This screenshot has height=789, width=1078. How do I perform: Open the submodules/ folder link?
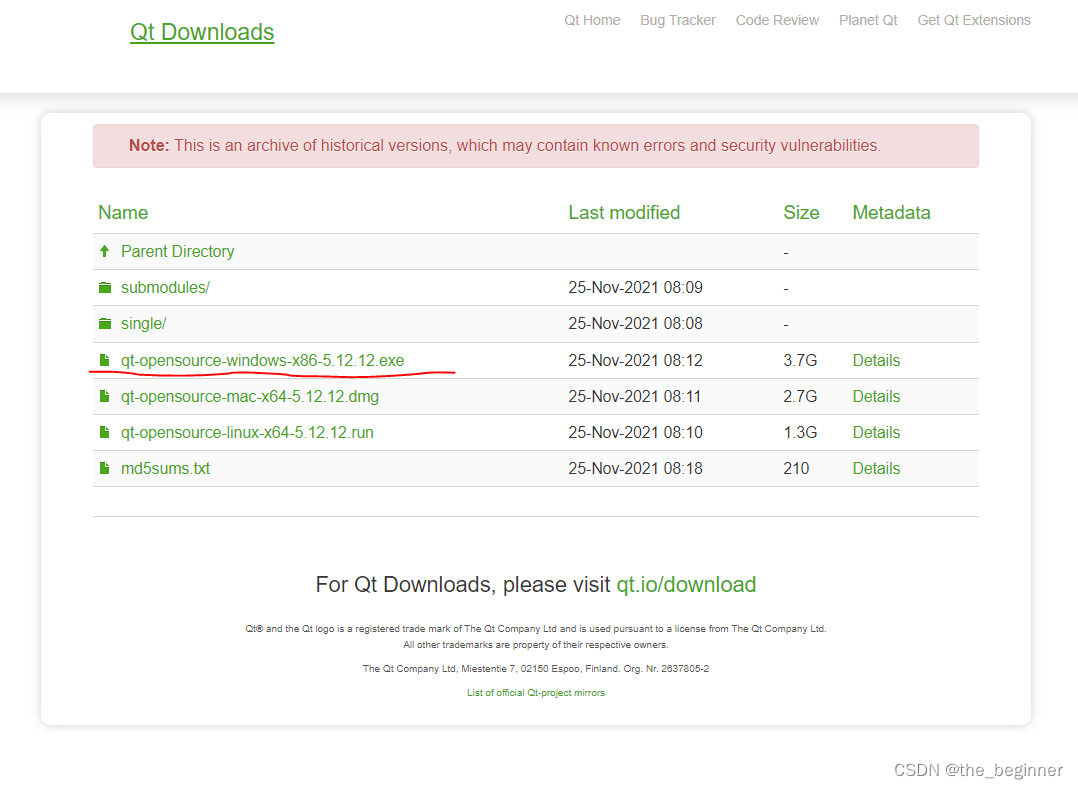tap(165, 287)
